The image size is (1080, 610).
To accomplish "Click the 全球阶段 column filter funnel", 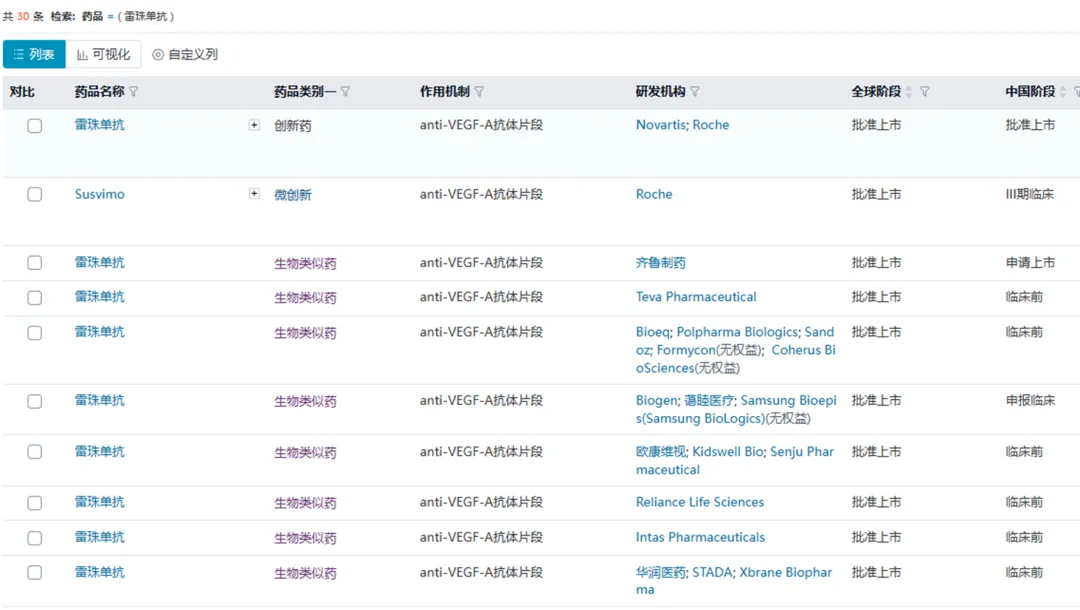I will pos(924,92).
